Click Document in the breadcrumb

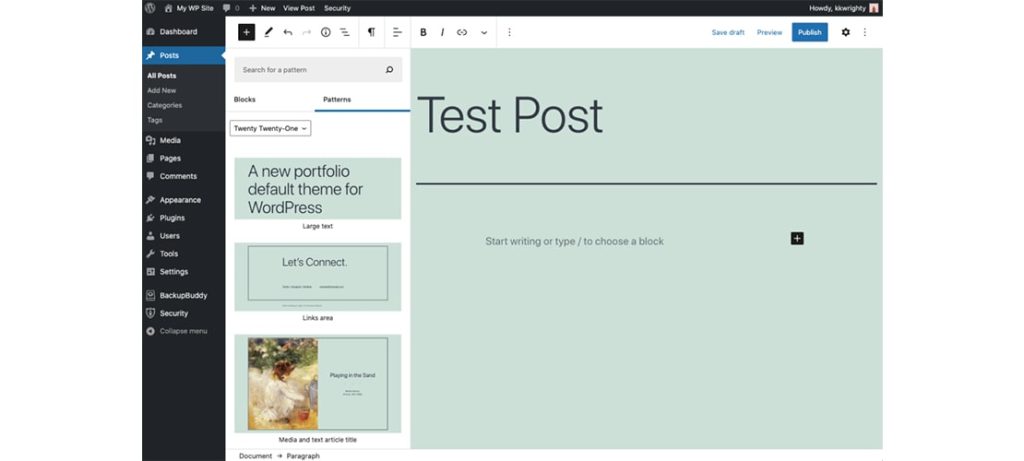click(x=255, y=456)
